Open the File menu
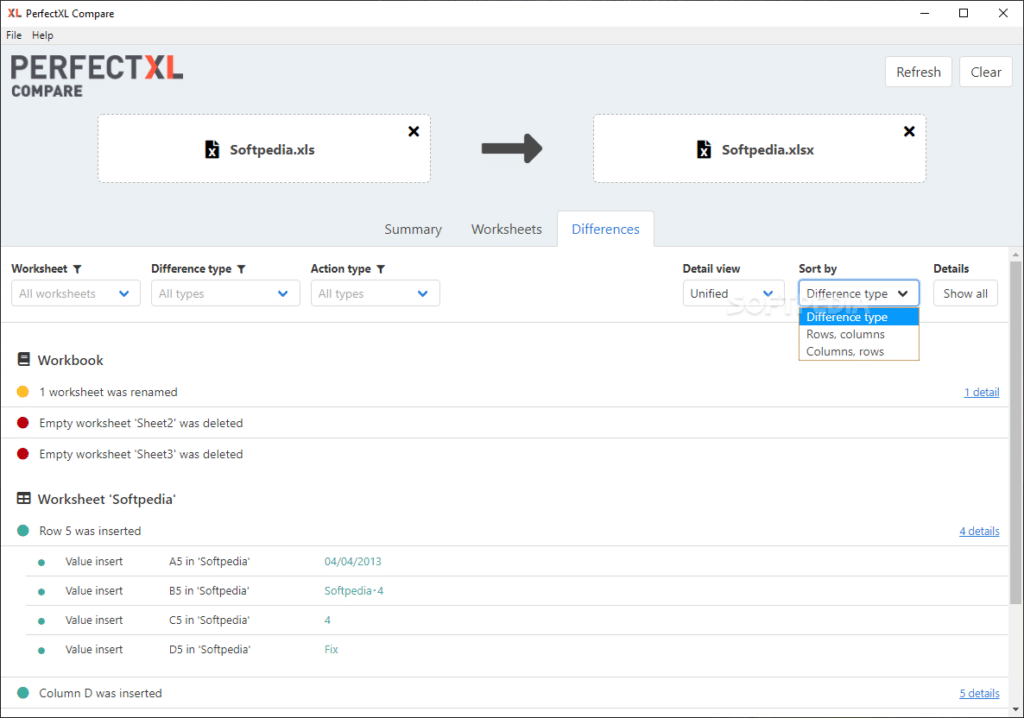Screen dimensions: 1024x718 tap(14, 35)
